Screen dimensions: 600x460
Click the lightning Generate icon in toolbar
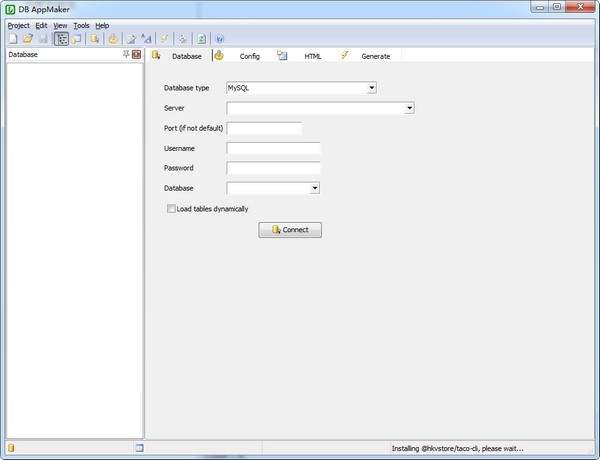pos(164,39)
